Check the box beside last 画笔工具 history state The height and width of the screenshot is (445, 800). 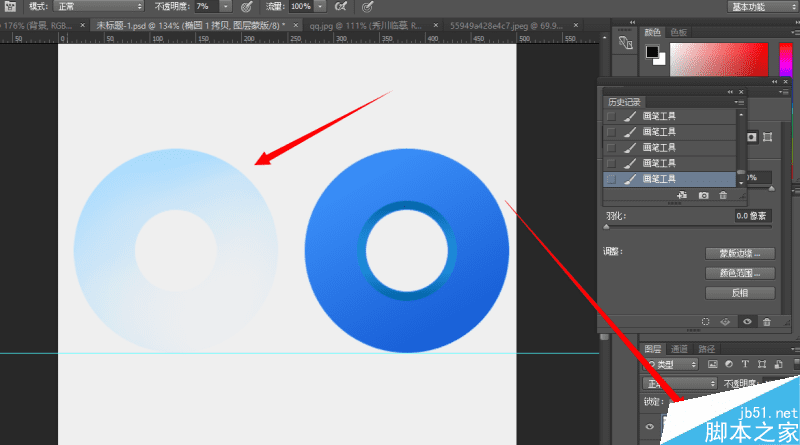click(611, 178)
